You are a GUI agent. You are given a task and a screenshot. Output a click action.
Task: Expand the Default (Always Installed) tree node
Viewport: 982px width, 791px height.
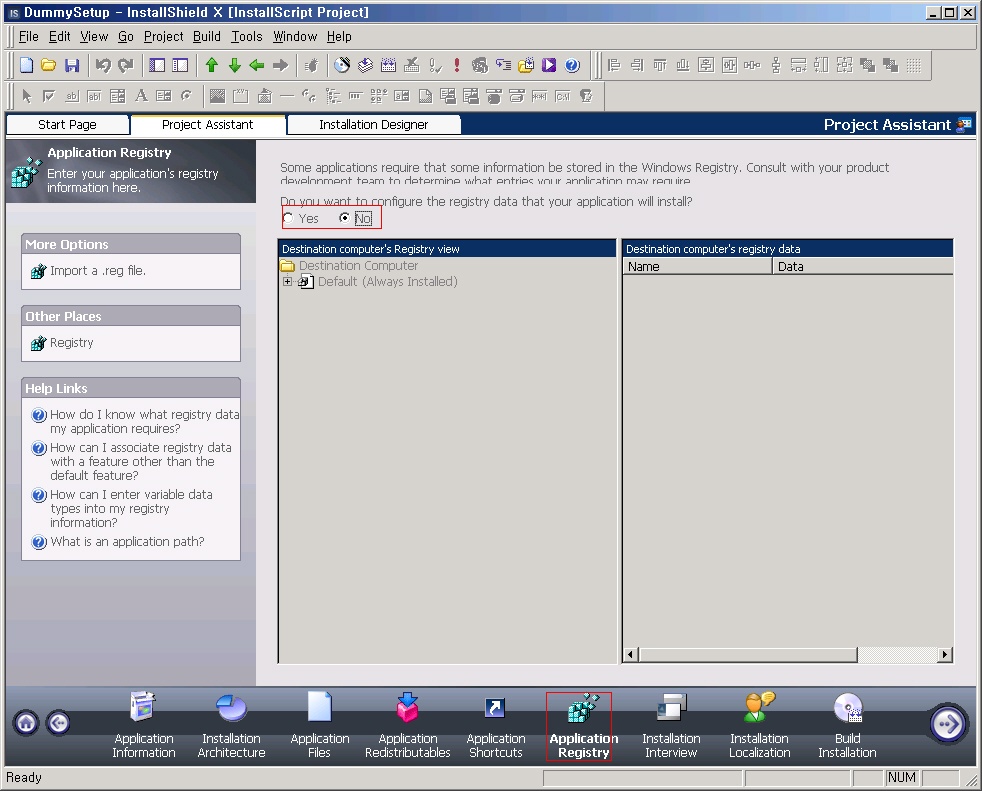pyautogui.click(x=287, y=281)
